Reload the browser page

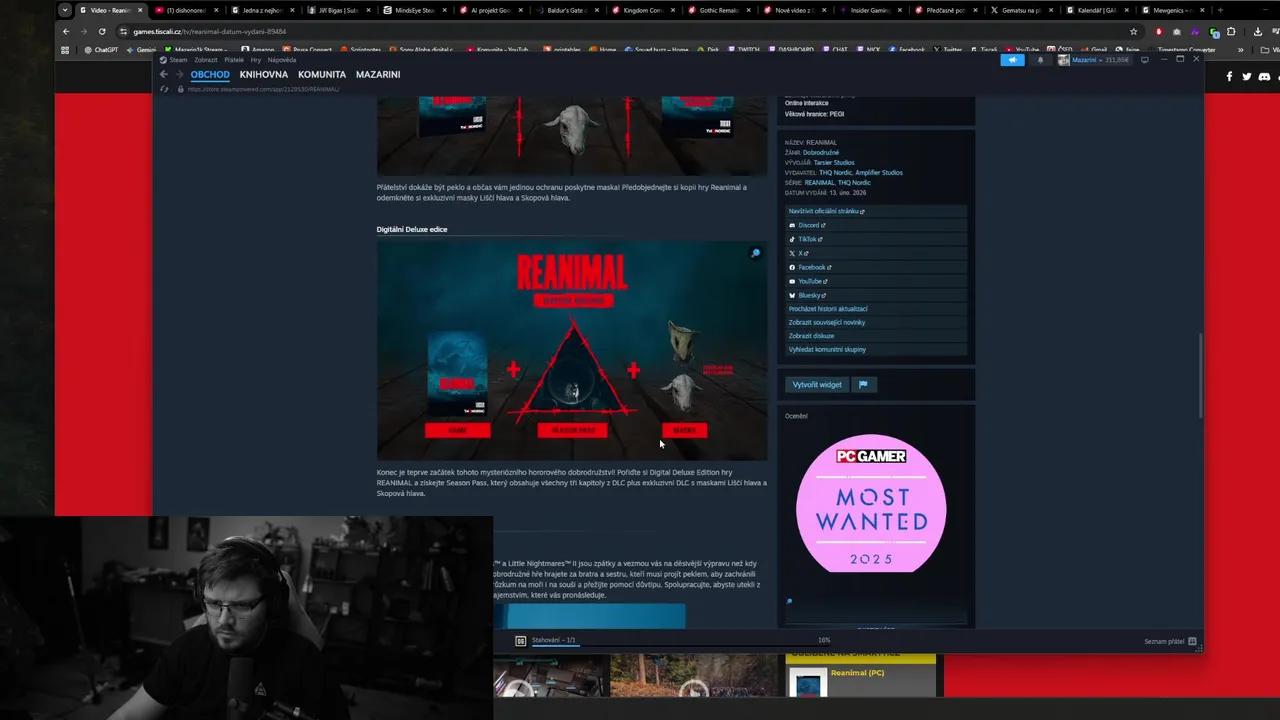pos(102,31)
